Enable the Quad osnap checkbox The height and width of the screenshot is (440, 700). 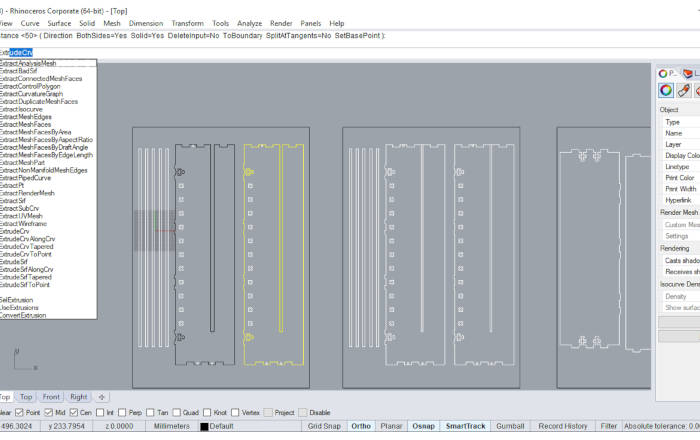point(177,412)
